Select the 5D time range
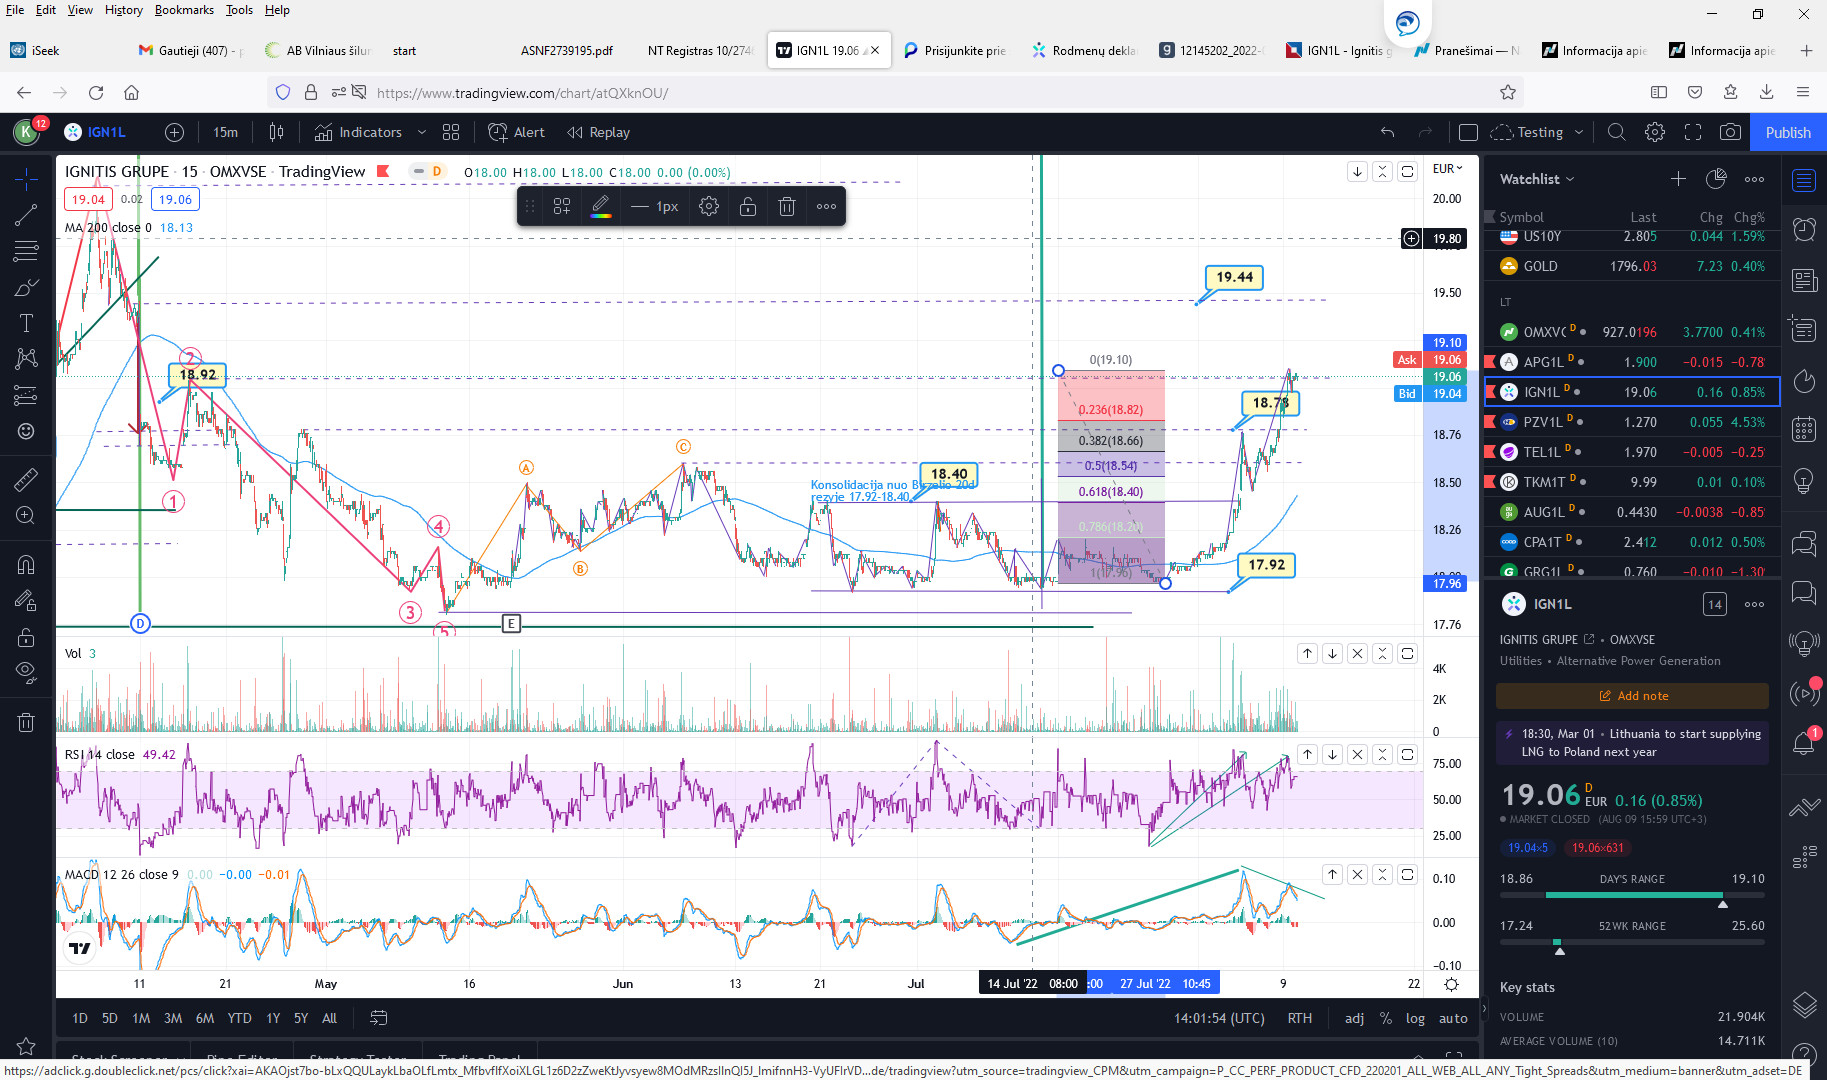The width and height of the screenshot is (1827, 1080). pyautogui.click(x=110, y=1018)
